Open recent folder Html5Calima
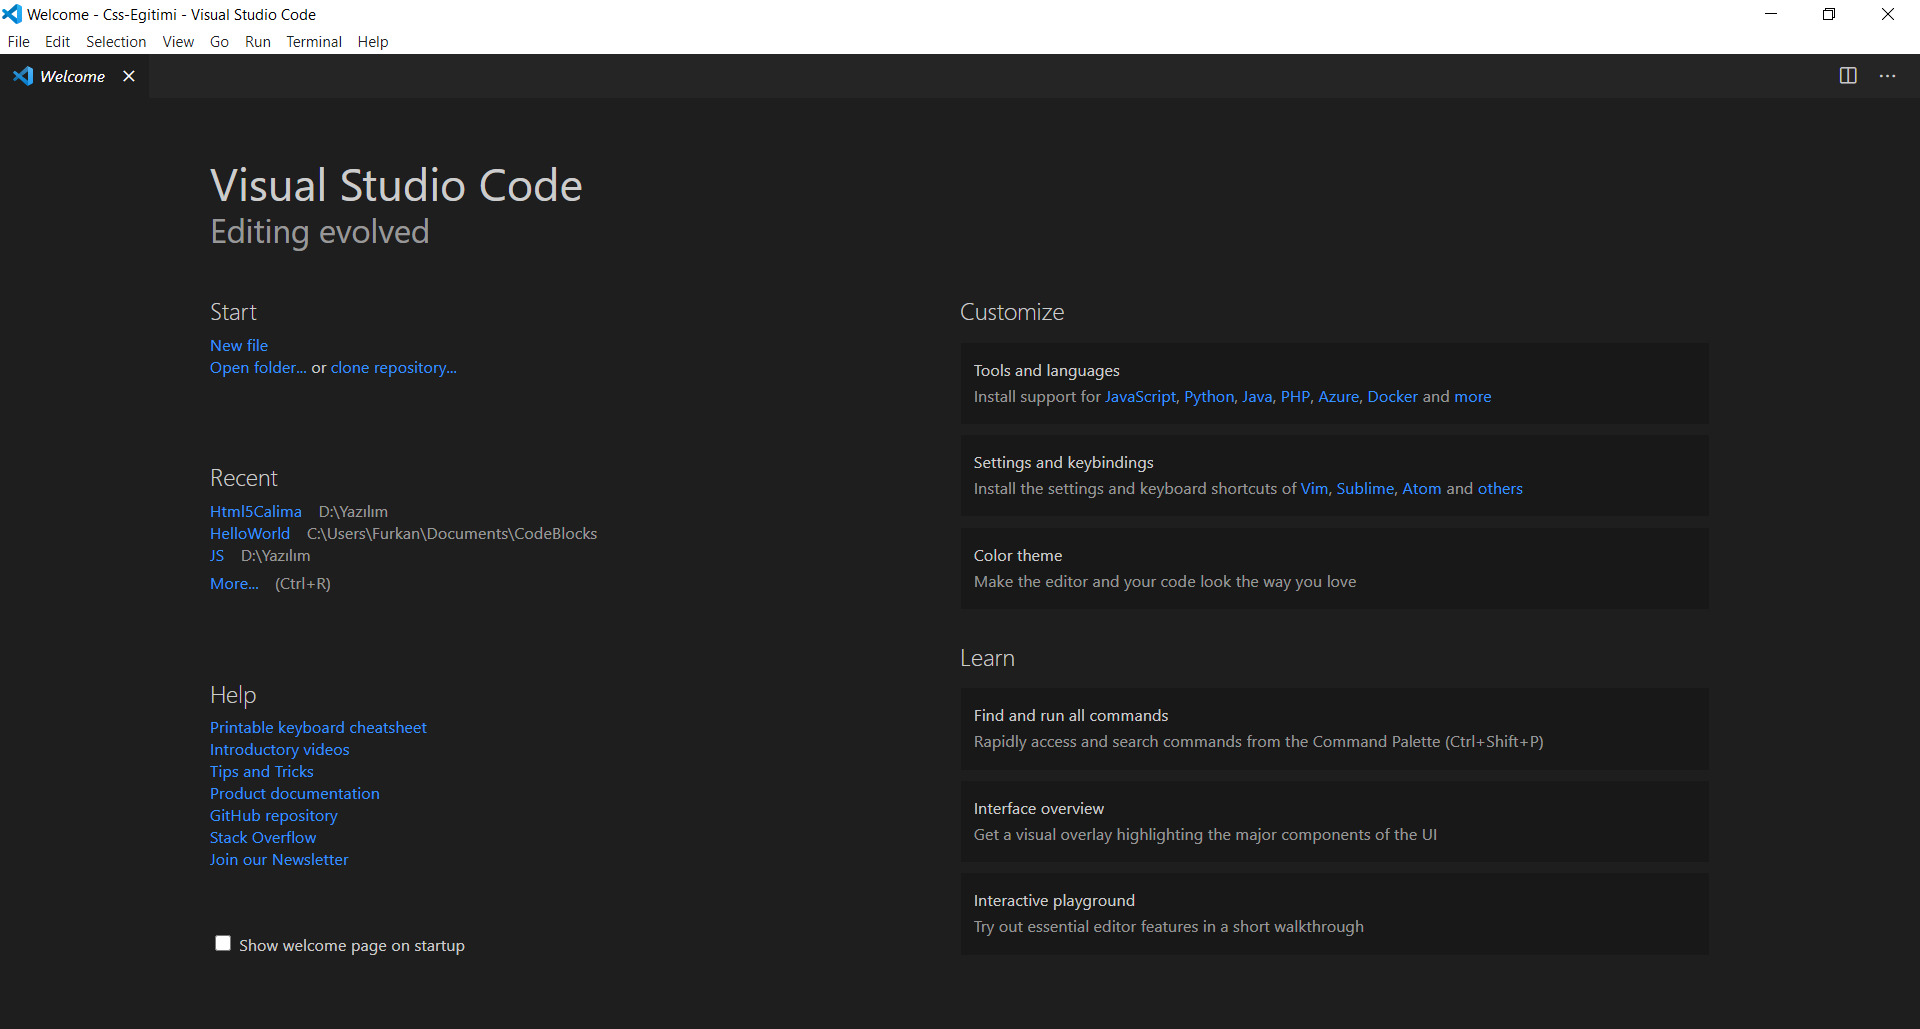Viewport: 1920px width, 1029px height. tap(255, 511)
